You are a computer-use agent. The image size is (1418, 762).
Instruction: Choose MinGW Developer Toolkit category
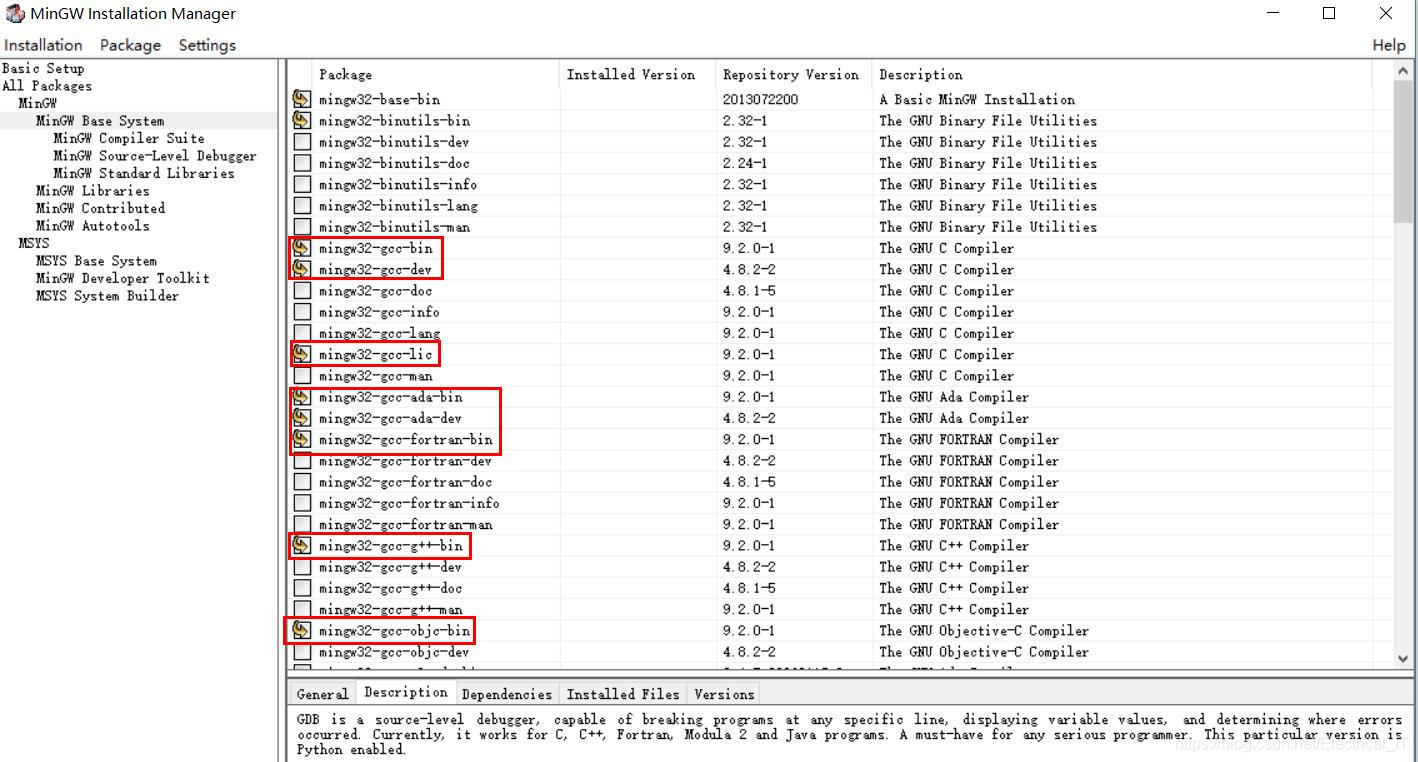(123, 278)
